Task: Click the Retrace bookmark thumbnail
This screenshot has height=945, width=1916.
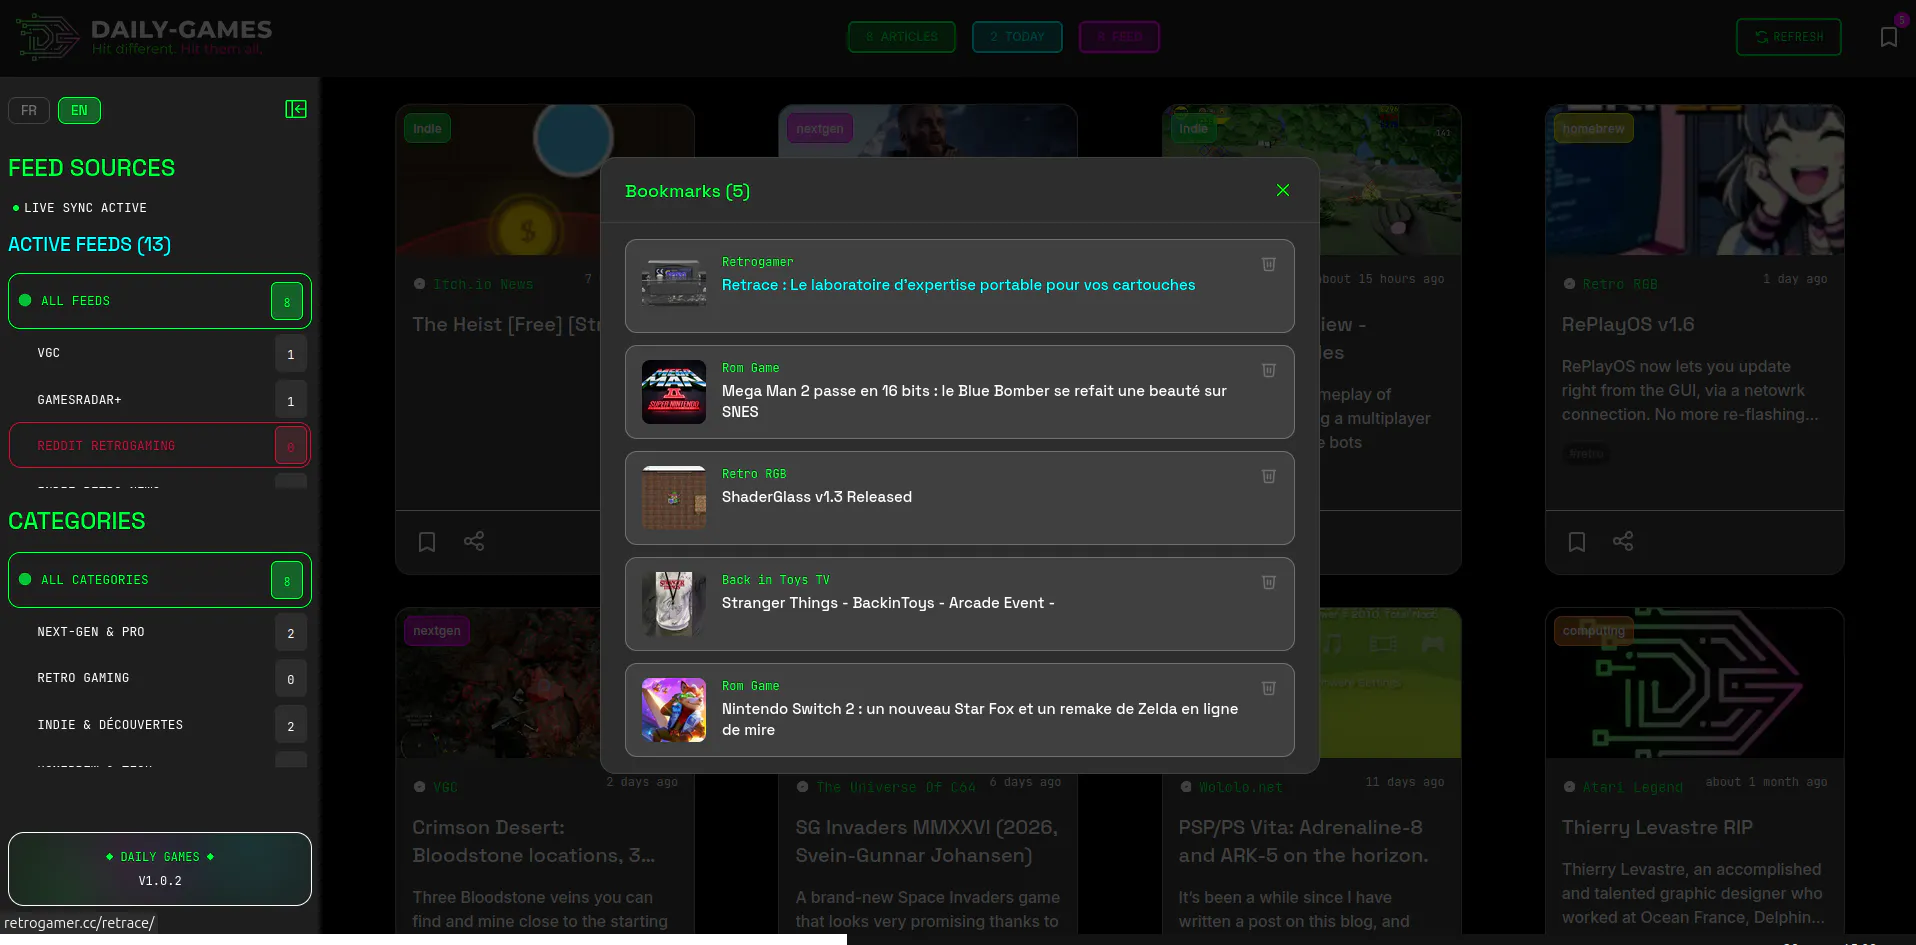Action: [674, 286]
